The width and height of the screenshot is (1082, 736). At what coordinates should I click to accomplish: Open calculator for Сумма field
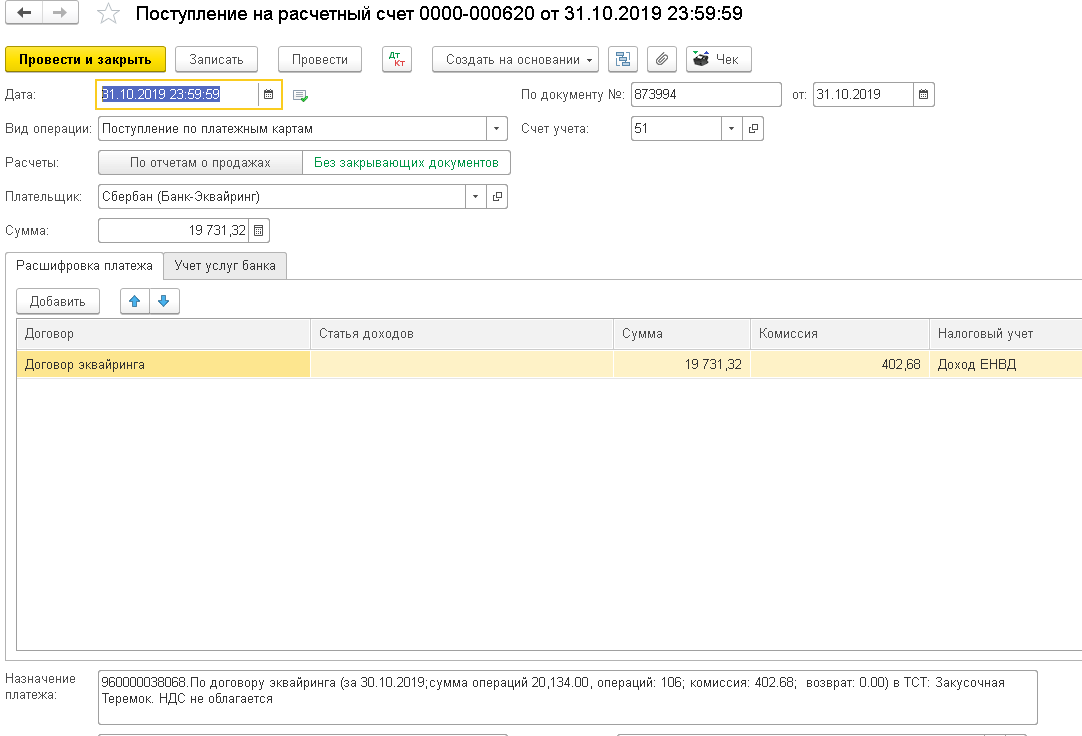[258, 231]
